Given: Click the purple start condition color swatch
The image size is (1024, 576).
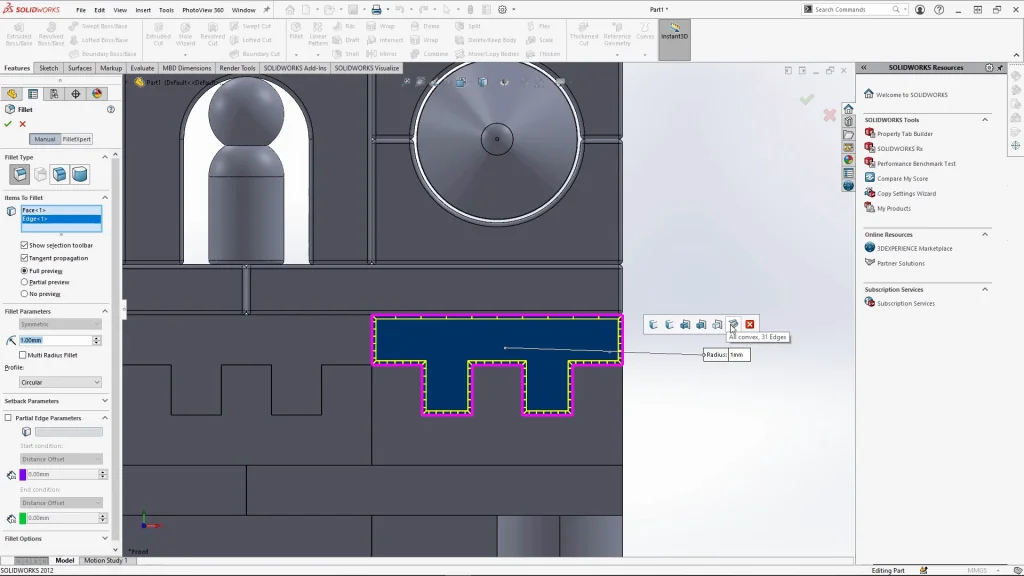Looking at the screenshot, I should coord(23,475).
